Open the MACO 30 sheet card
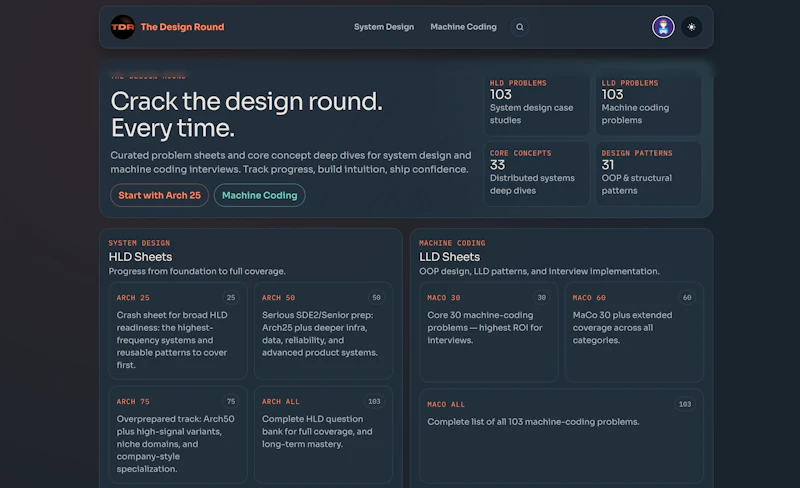The image size is (800, 488). (488, 332)
